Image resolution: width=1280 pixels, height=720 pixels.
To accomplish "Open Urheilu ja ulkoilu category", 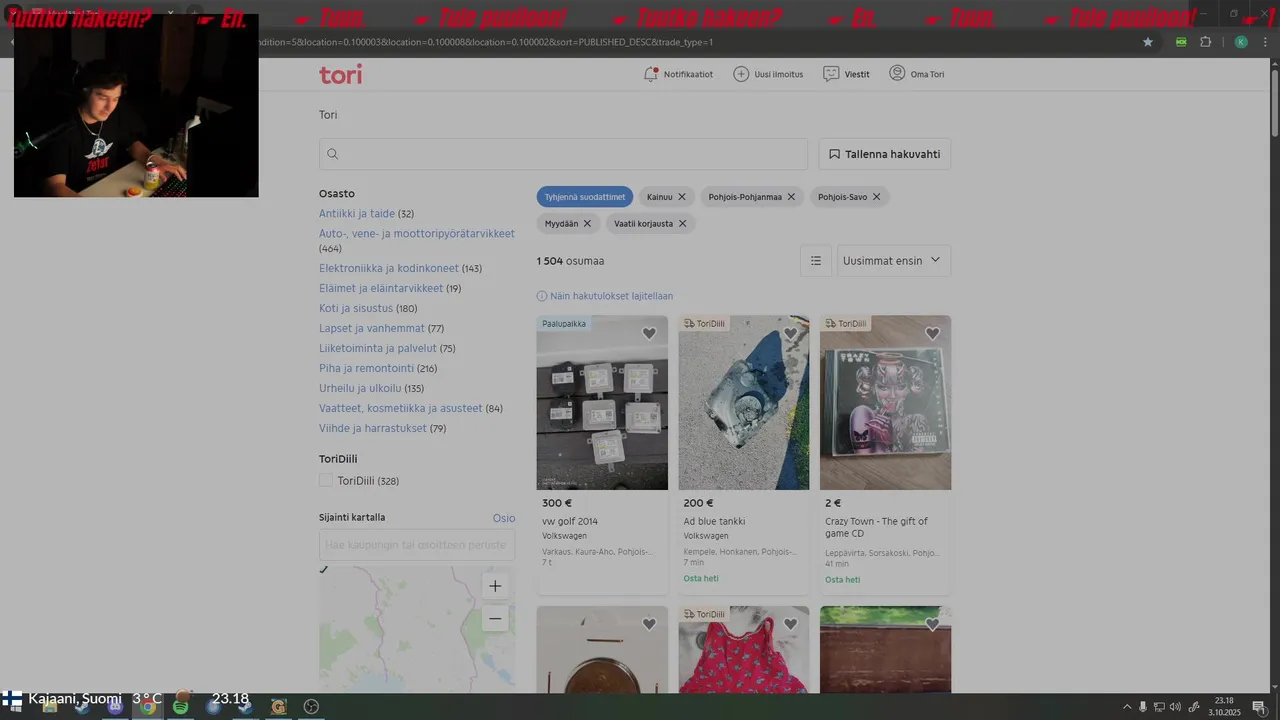I will (x=360, y=388).
